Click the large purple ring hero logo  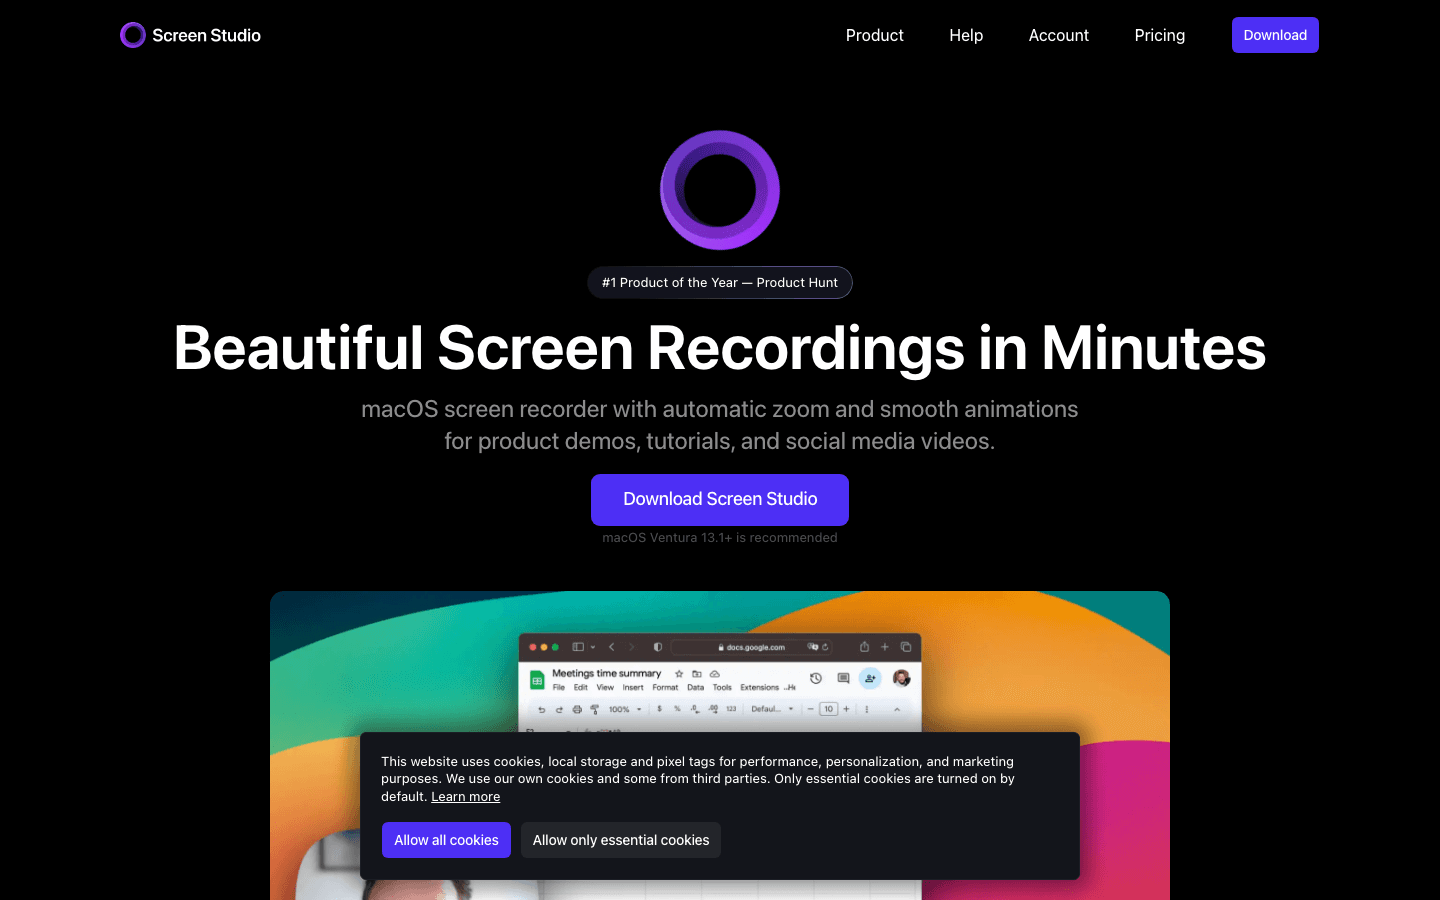point(720,190)
